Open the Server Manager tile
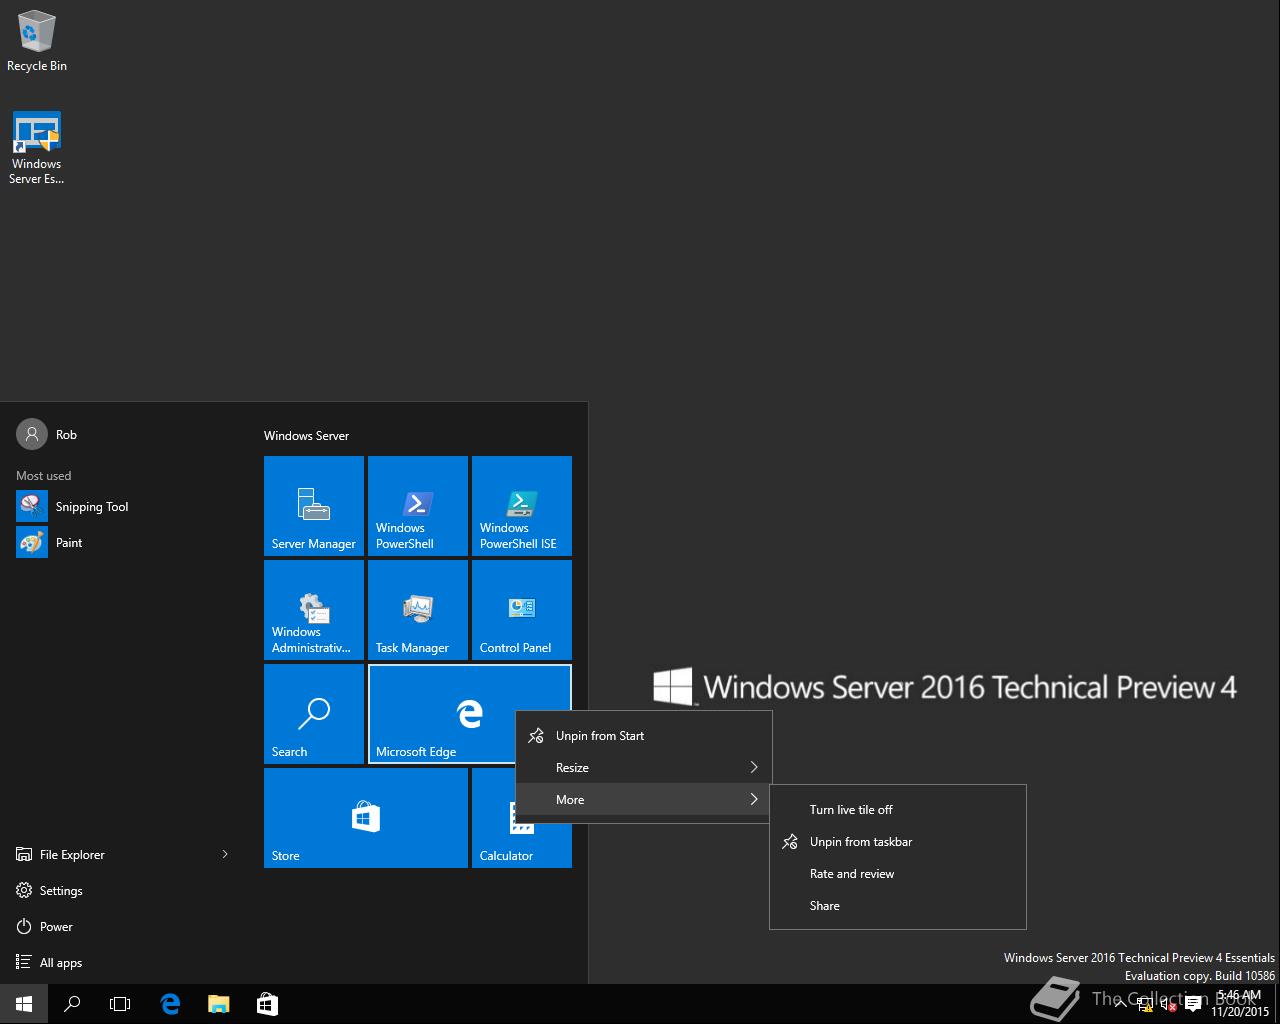The width and height of the screenshot is (1280, 1024). pos(313,505)
